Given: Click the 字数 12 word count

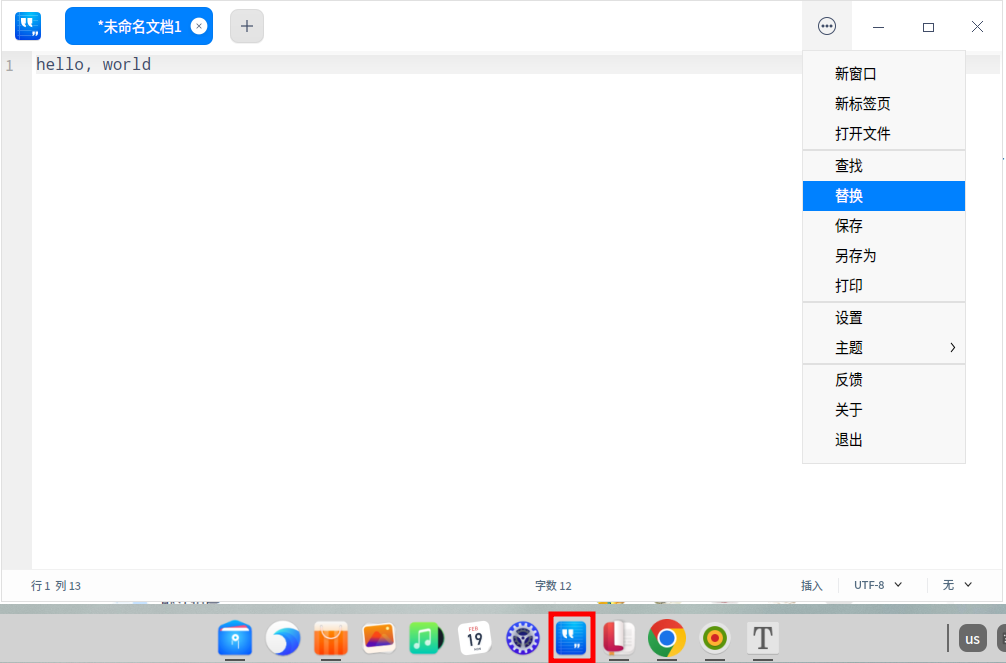Looking at the screenshot, I should 553,586.
